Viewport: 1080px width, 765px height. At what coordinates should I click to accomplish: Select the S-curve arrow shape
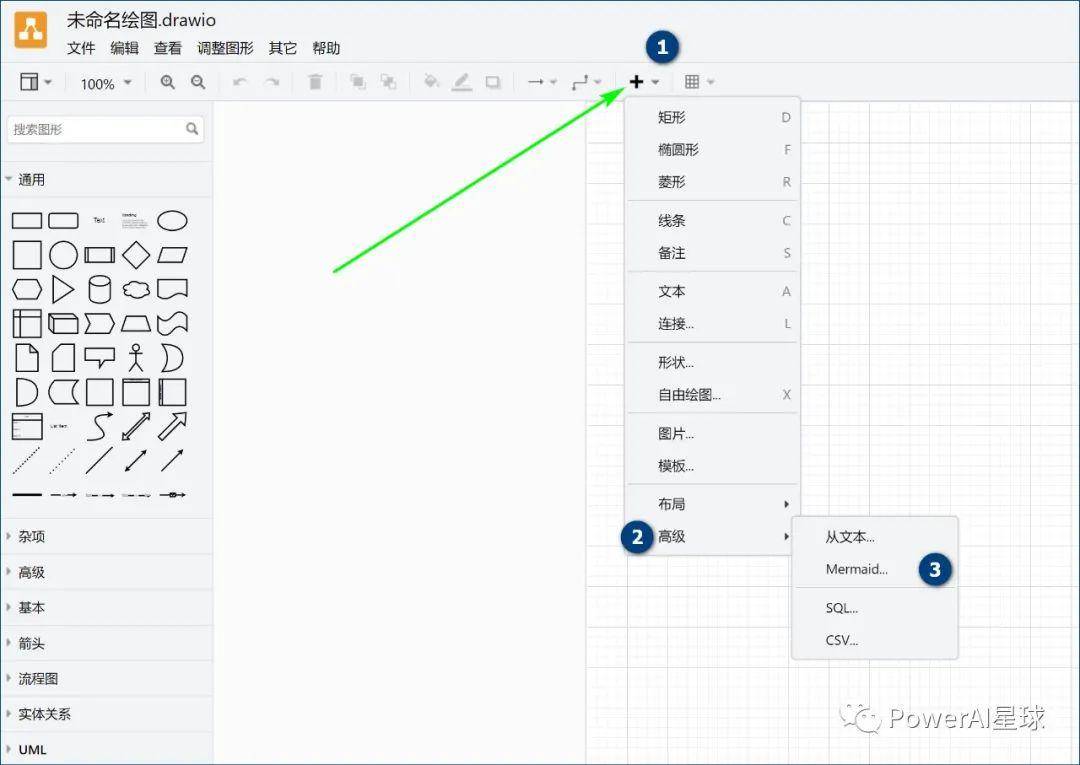pyautogui.click(x=100, y=426)
